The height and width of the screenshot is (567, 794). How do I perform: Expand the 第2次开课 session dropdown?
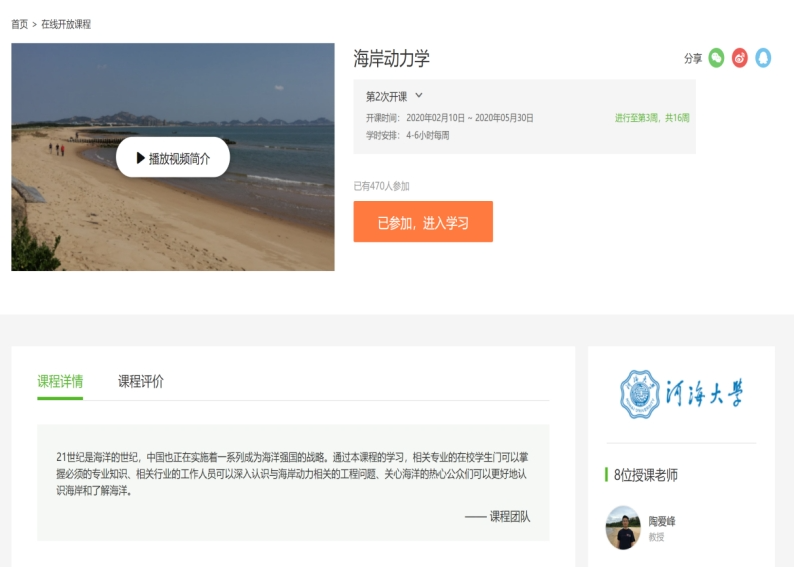point(395,96)
